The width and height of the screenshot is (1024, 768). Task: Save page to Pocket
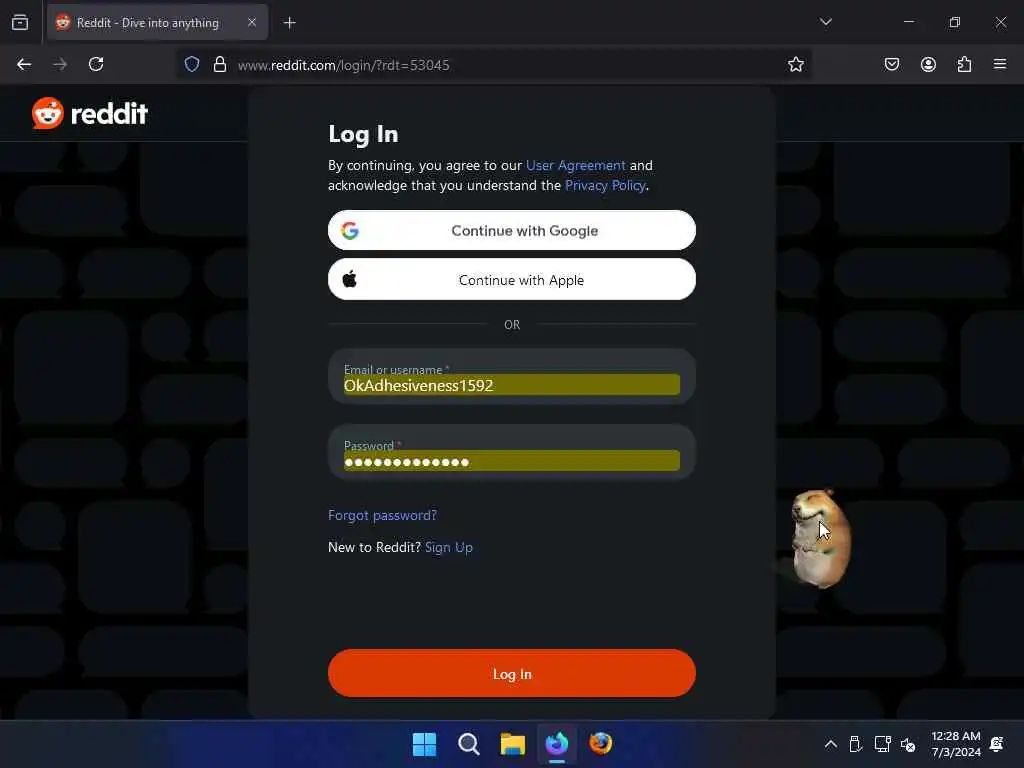(x=891, y=64)
